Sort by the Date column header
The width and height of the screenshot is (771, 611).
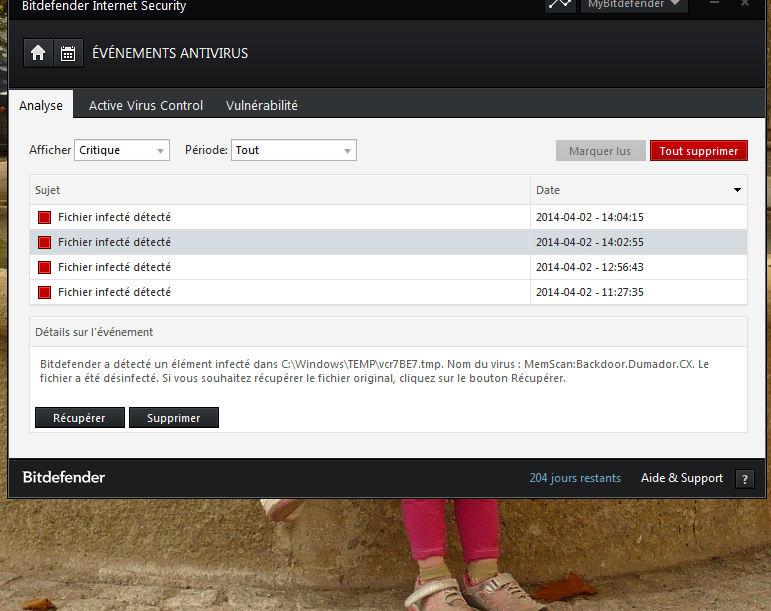(x=639, y=190)
